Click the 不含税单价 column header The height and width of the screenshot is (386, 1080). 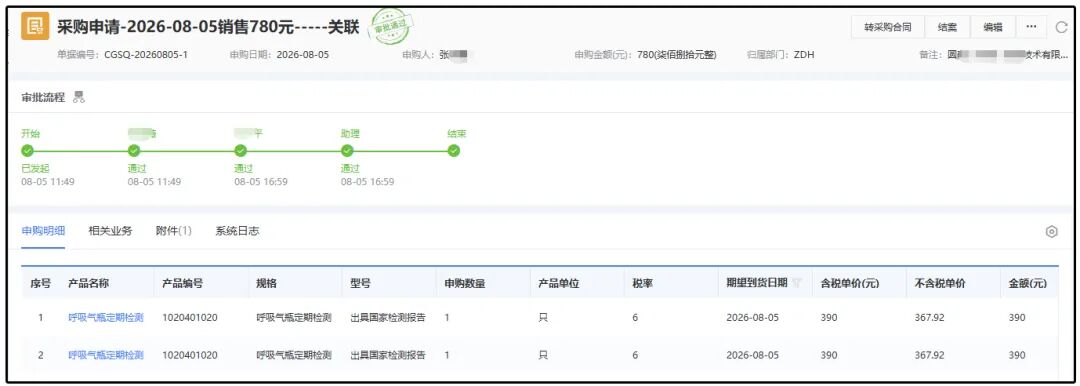[940, 283]
